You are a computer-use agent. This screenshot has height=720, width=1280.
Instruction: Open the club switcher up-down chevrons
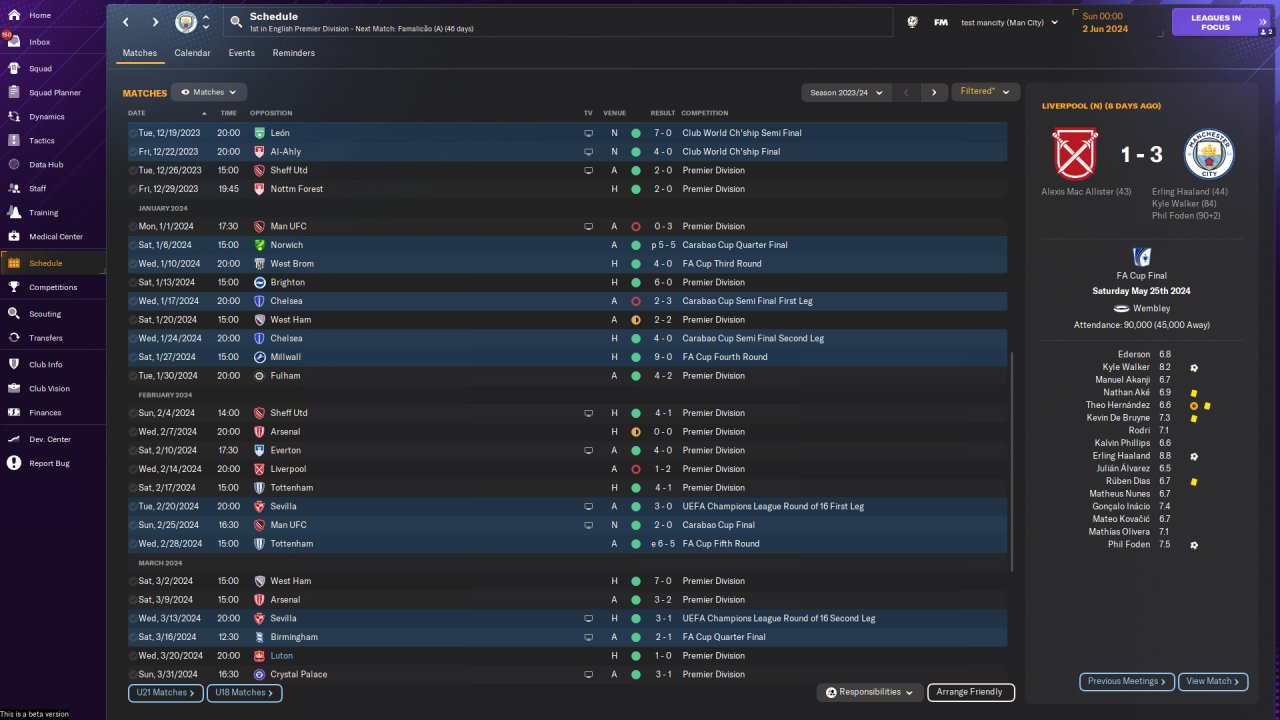205,21
